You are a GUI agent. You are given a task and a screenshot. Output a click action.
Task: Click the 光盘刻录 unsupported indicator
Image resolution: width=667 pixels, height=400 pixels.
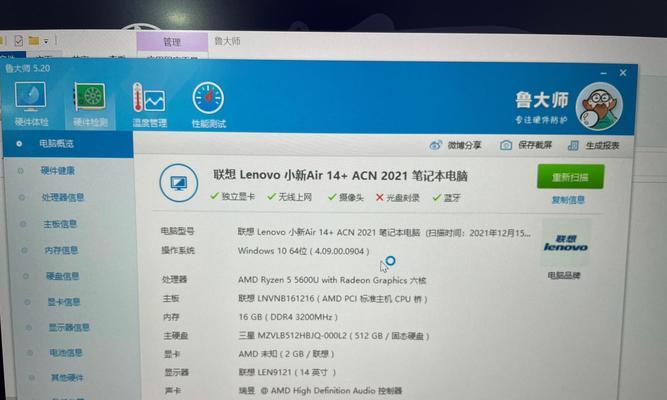pos(398,197)
